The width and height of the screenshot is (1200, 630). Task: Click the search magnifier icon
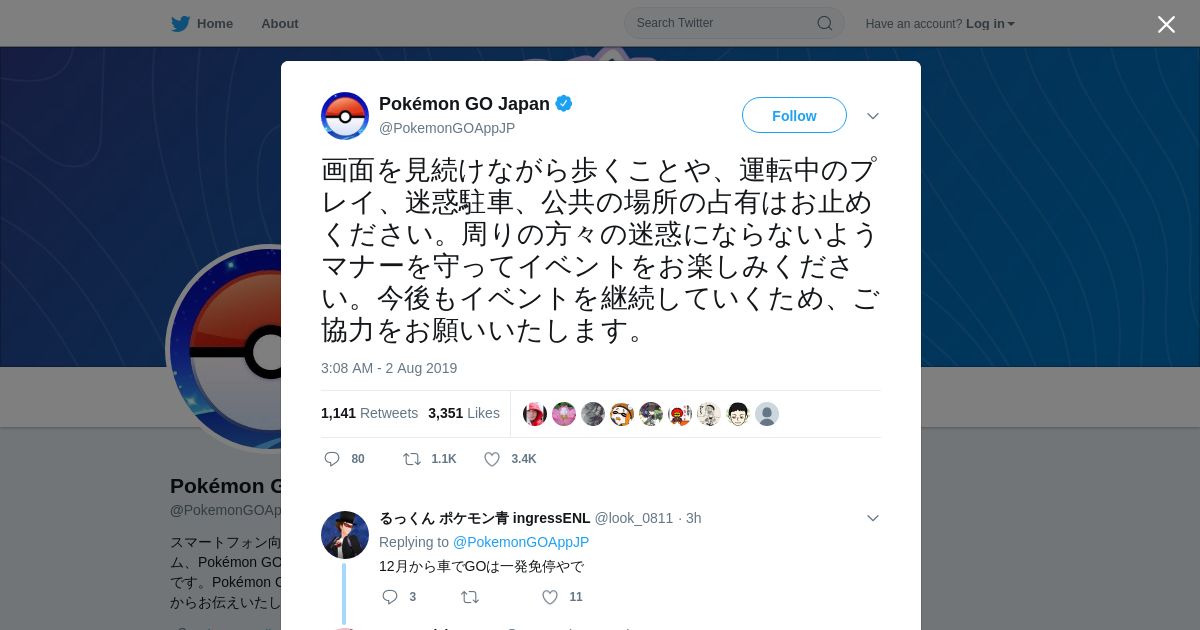point(825,23)
